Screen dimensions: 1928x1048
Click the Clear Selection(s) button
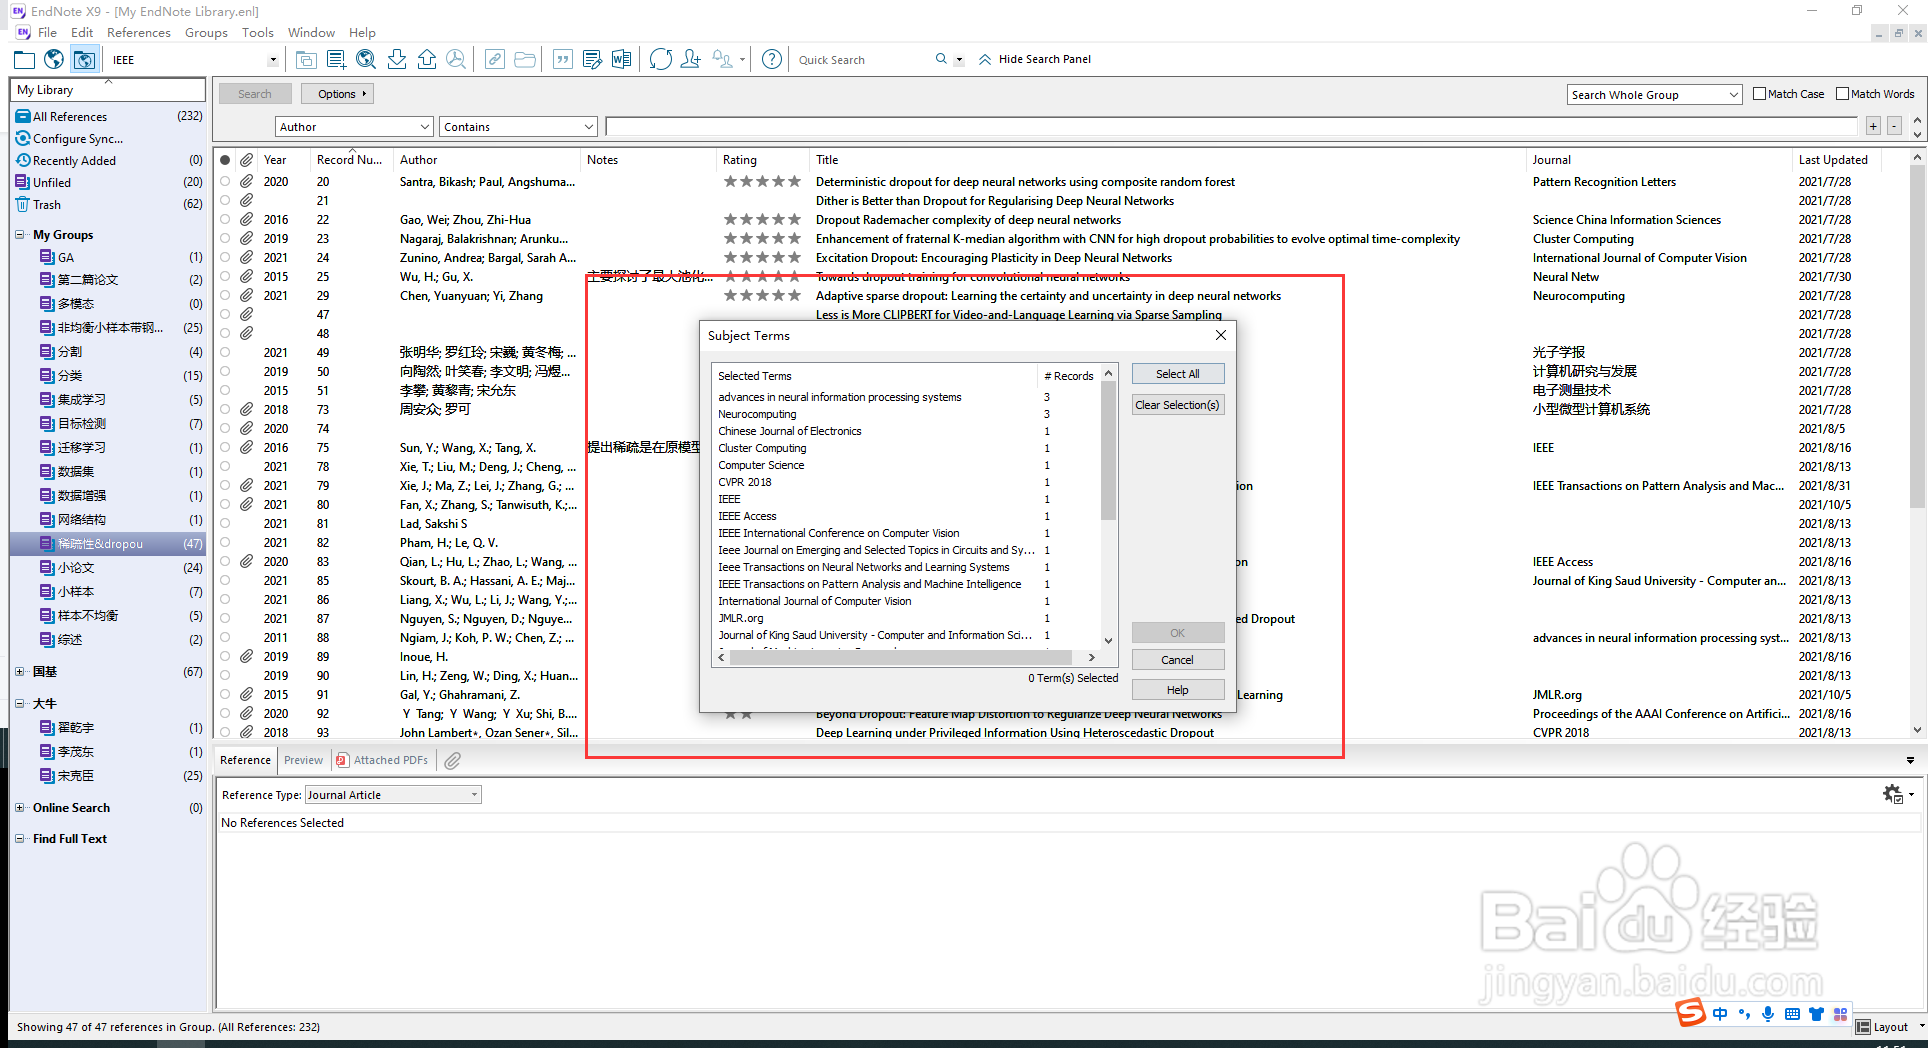(1177, 405)
